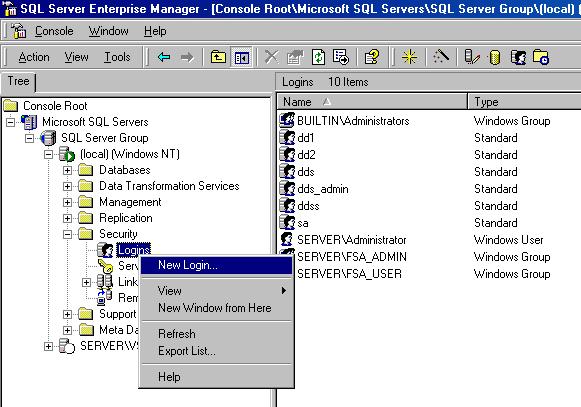Choose New Login... from context menu
Screen dimensions: 581x407
point(216,265)
